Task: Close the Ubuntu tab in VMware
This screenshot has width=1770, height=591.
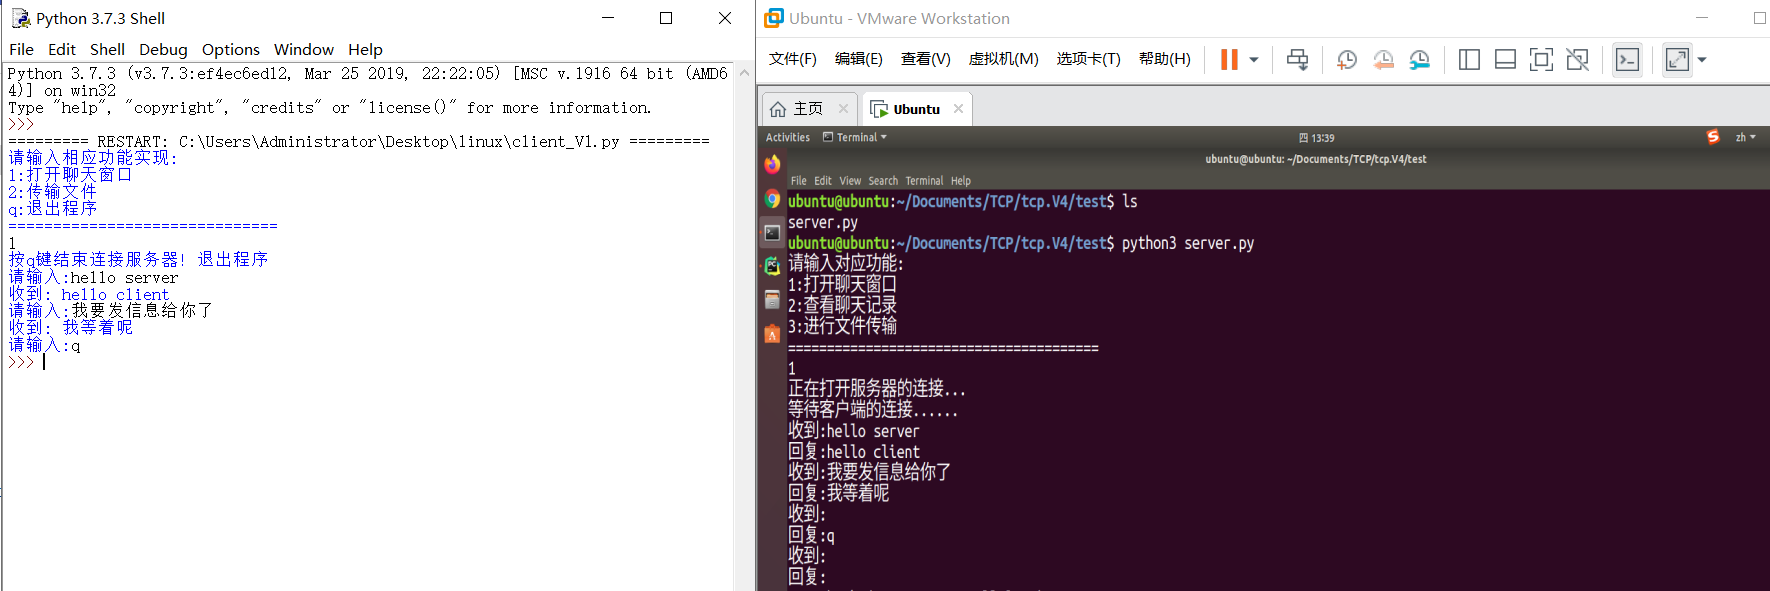Action: (958, 109)
